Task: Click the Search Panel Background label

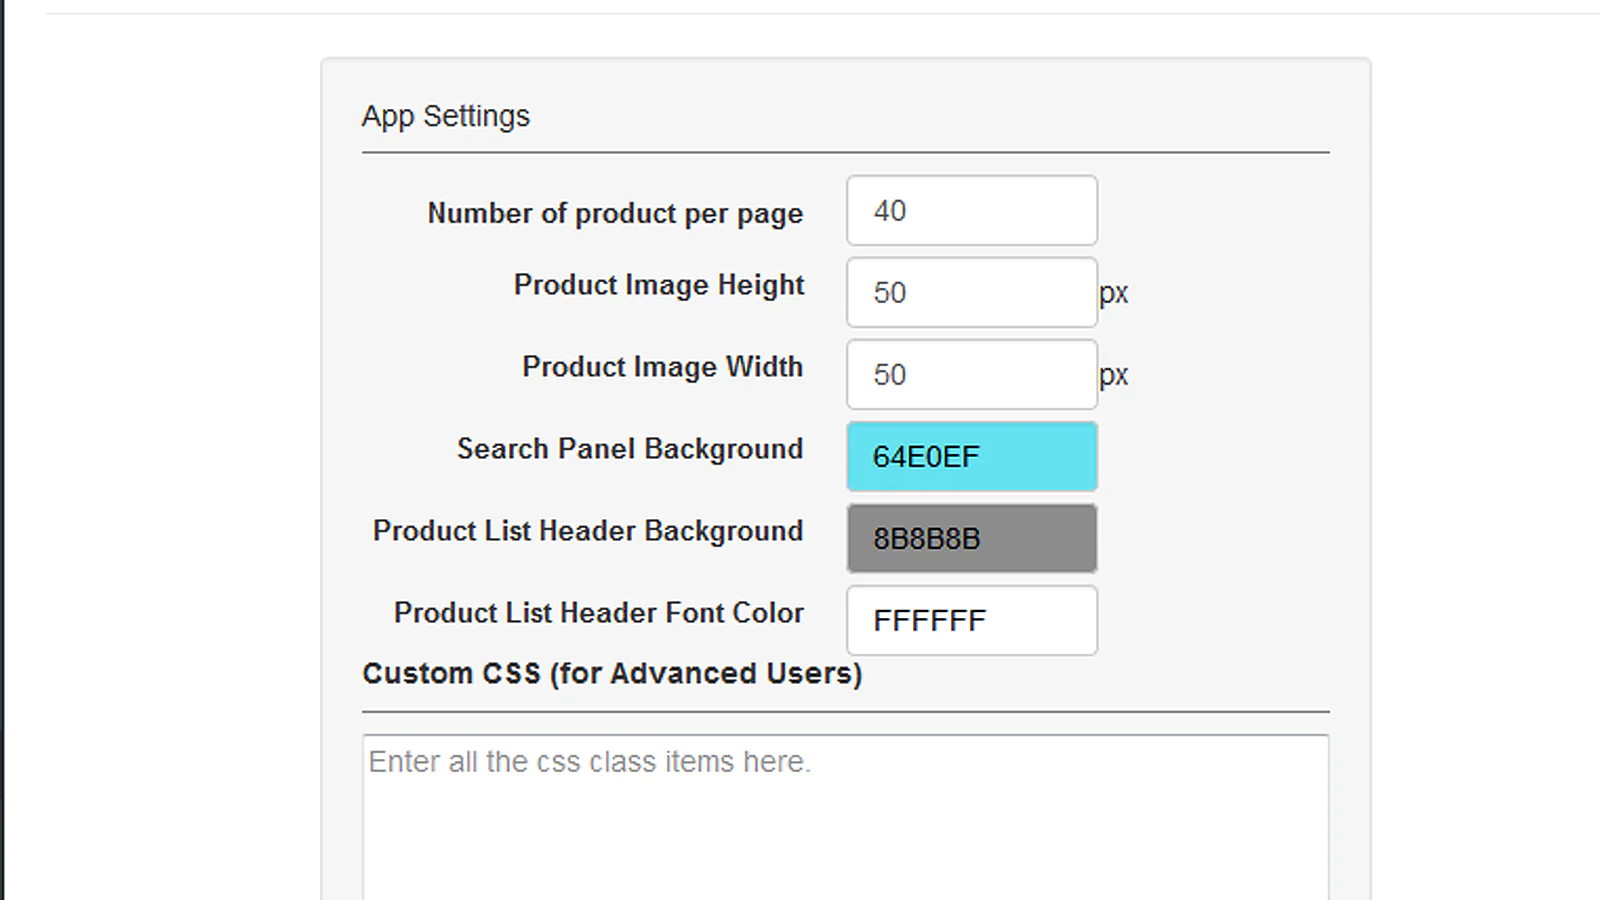Action: 630,449
